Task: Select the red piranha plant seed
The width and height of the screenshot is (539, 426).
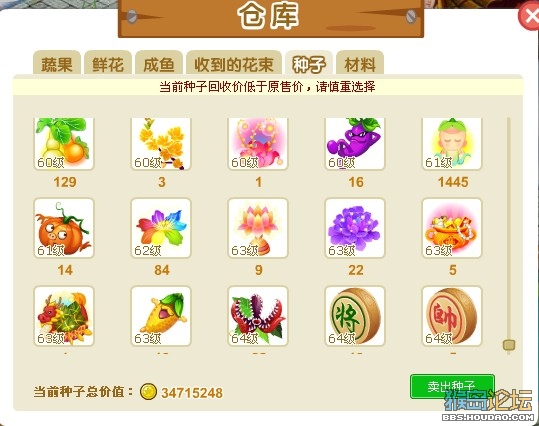Action: [x=258, y=316]
